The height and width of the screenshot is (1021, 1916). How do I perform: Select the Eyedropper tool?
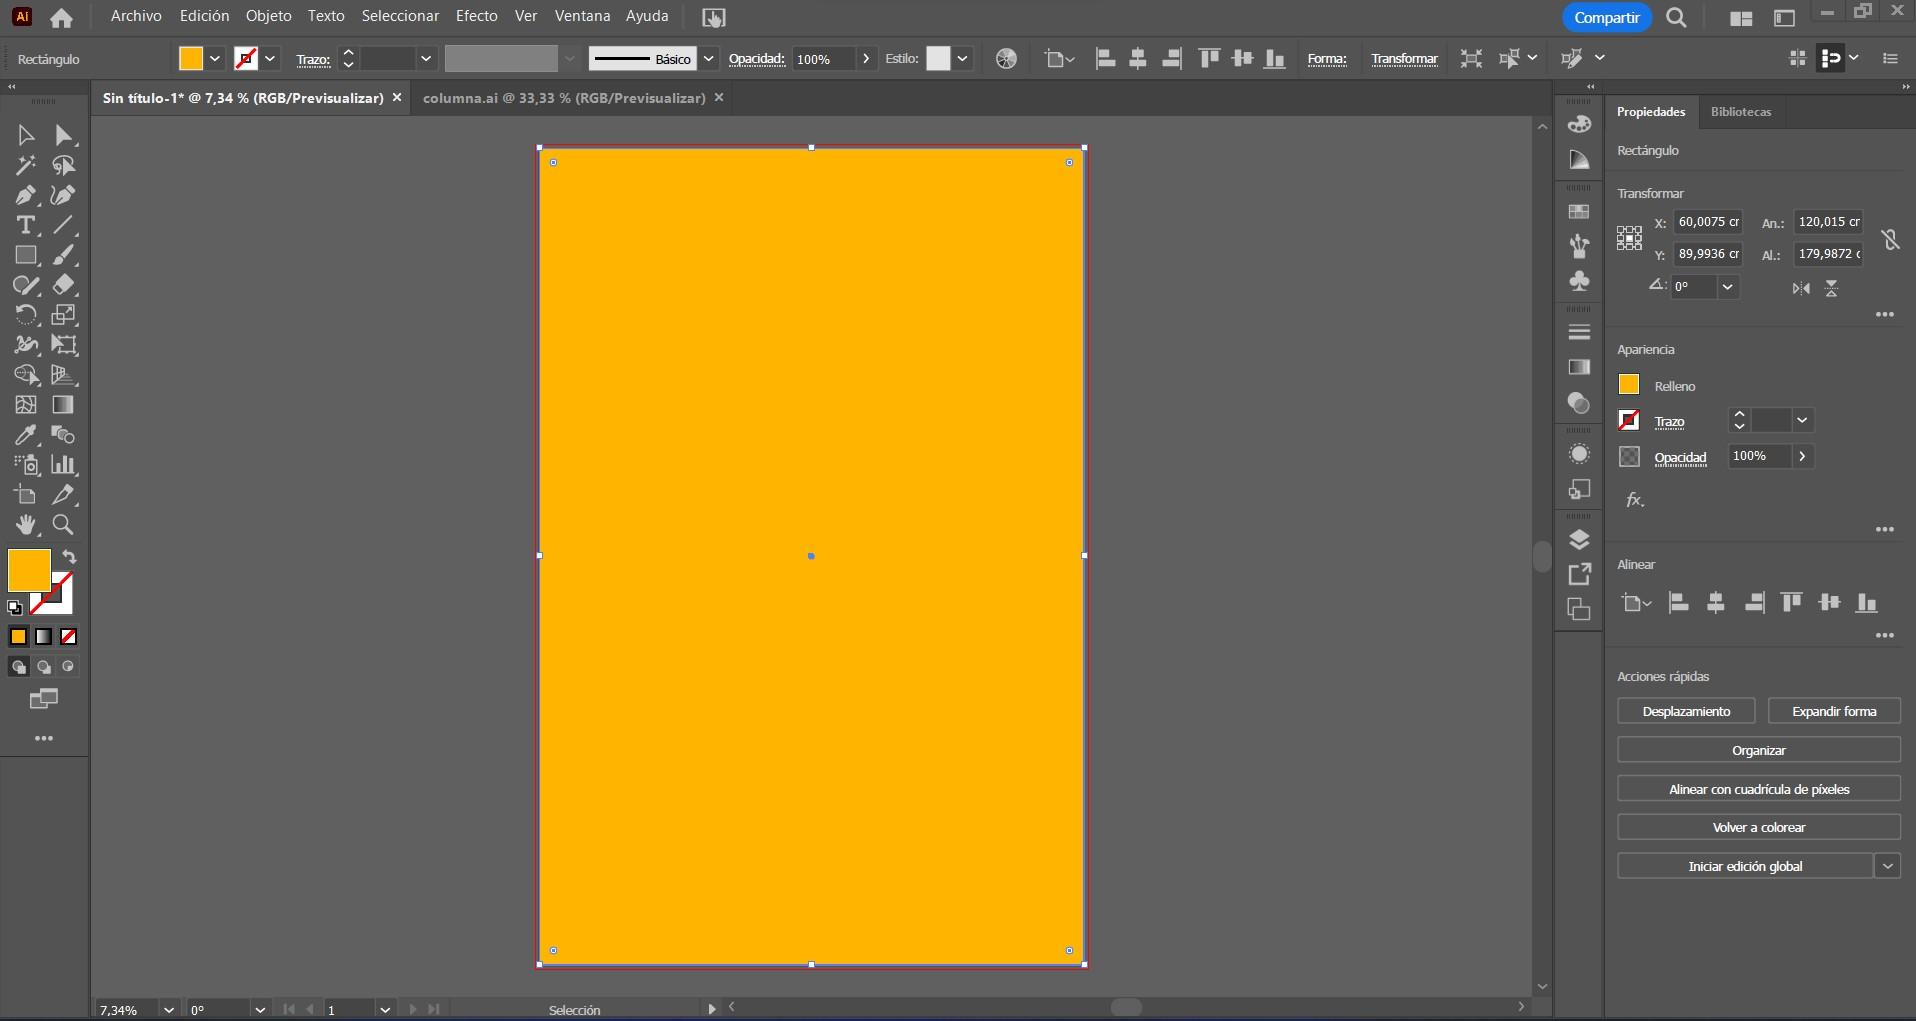point(26,435)
